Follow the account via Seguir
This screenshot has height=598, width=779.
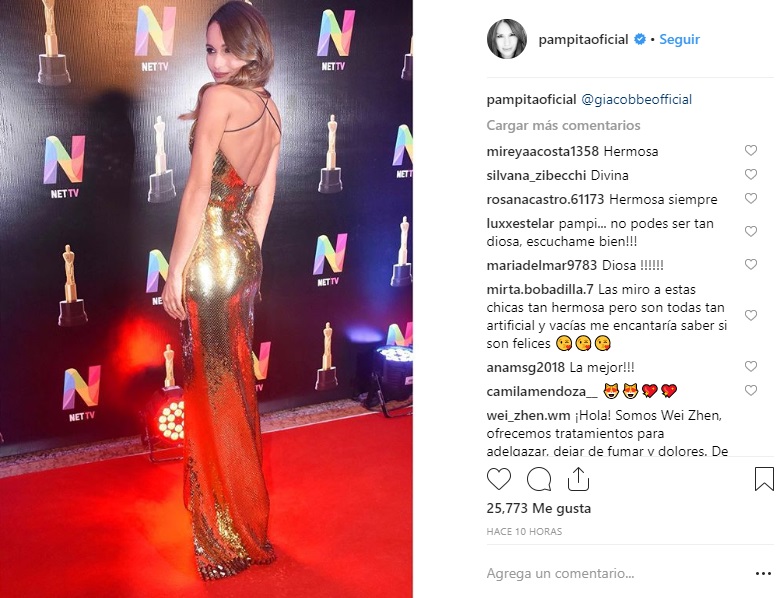pyautogui.click(x=679, y=39)
